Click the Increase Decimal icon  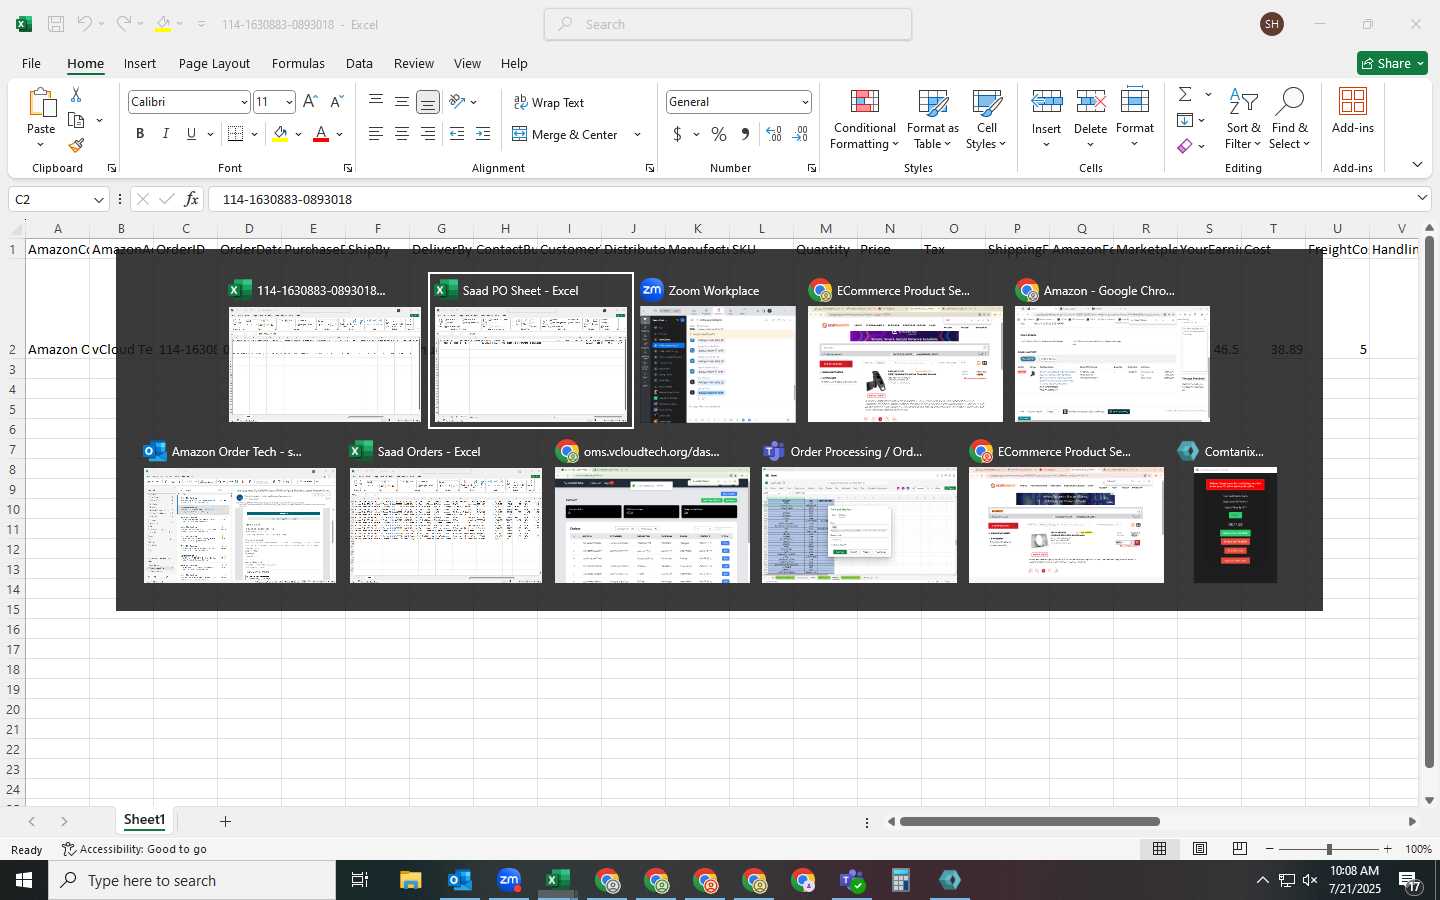pyautogui.click(x=774, y=134)
